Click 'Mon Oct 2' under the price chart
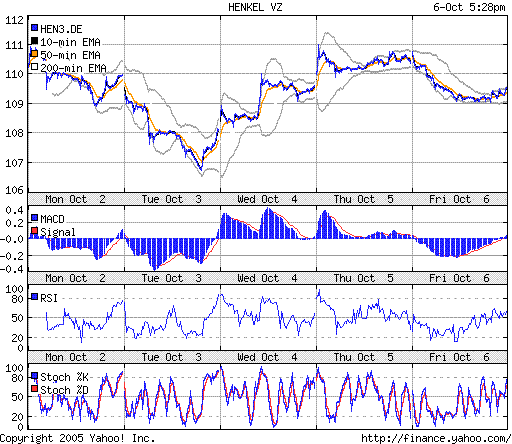Screen dimensions: 512x444 pyautogui.click(x=76, y=199)
